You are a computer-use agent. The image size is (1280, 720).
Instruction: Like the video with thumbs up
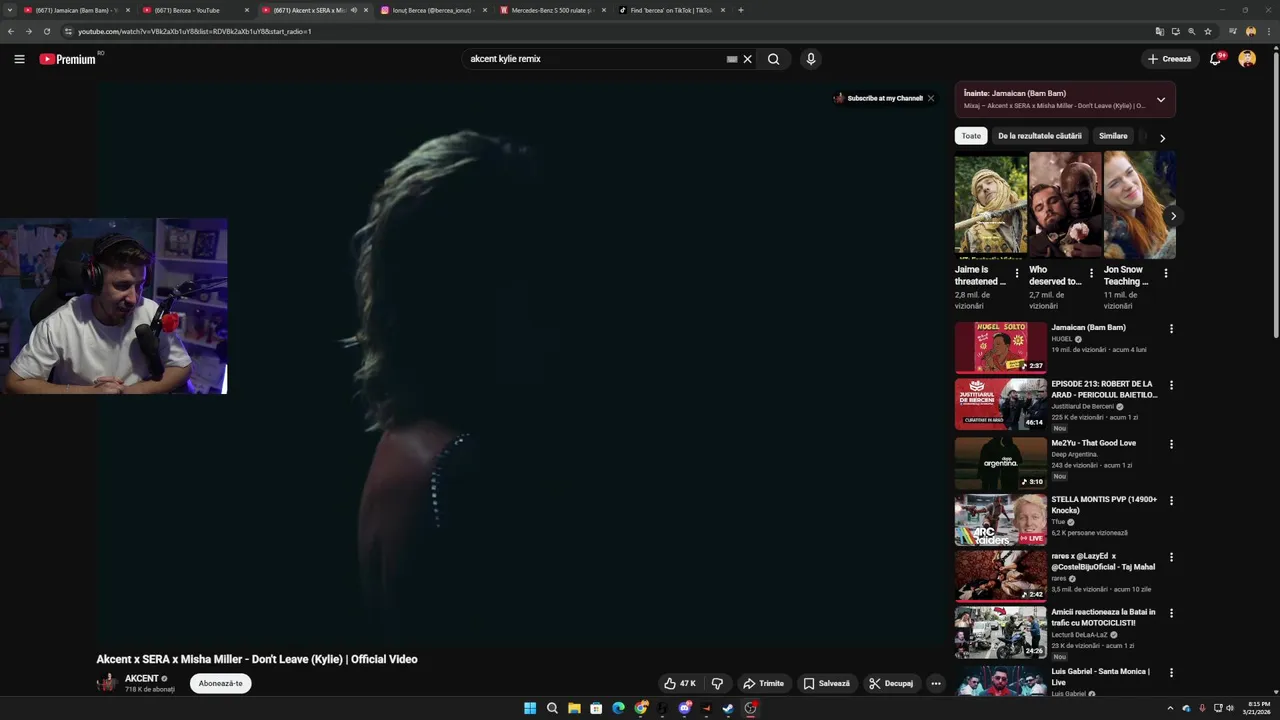[680, 684]
